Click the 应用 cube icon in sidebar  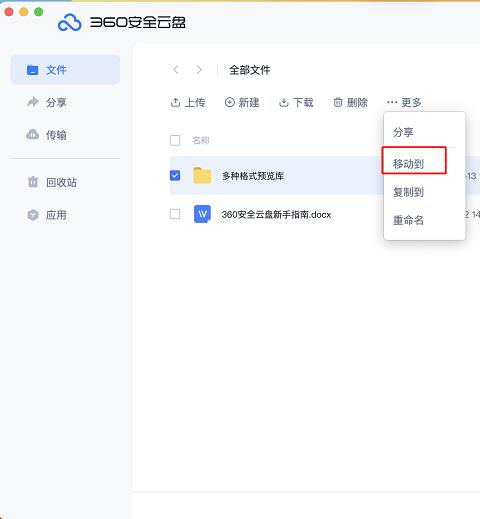tap(33, 215)
